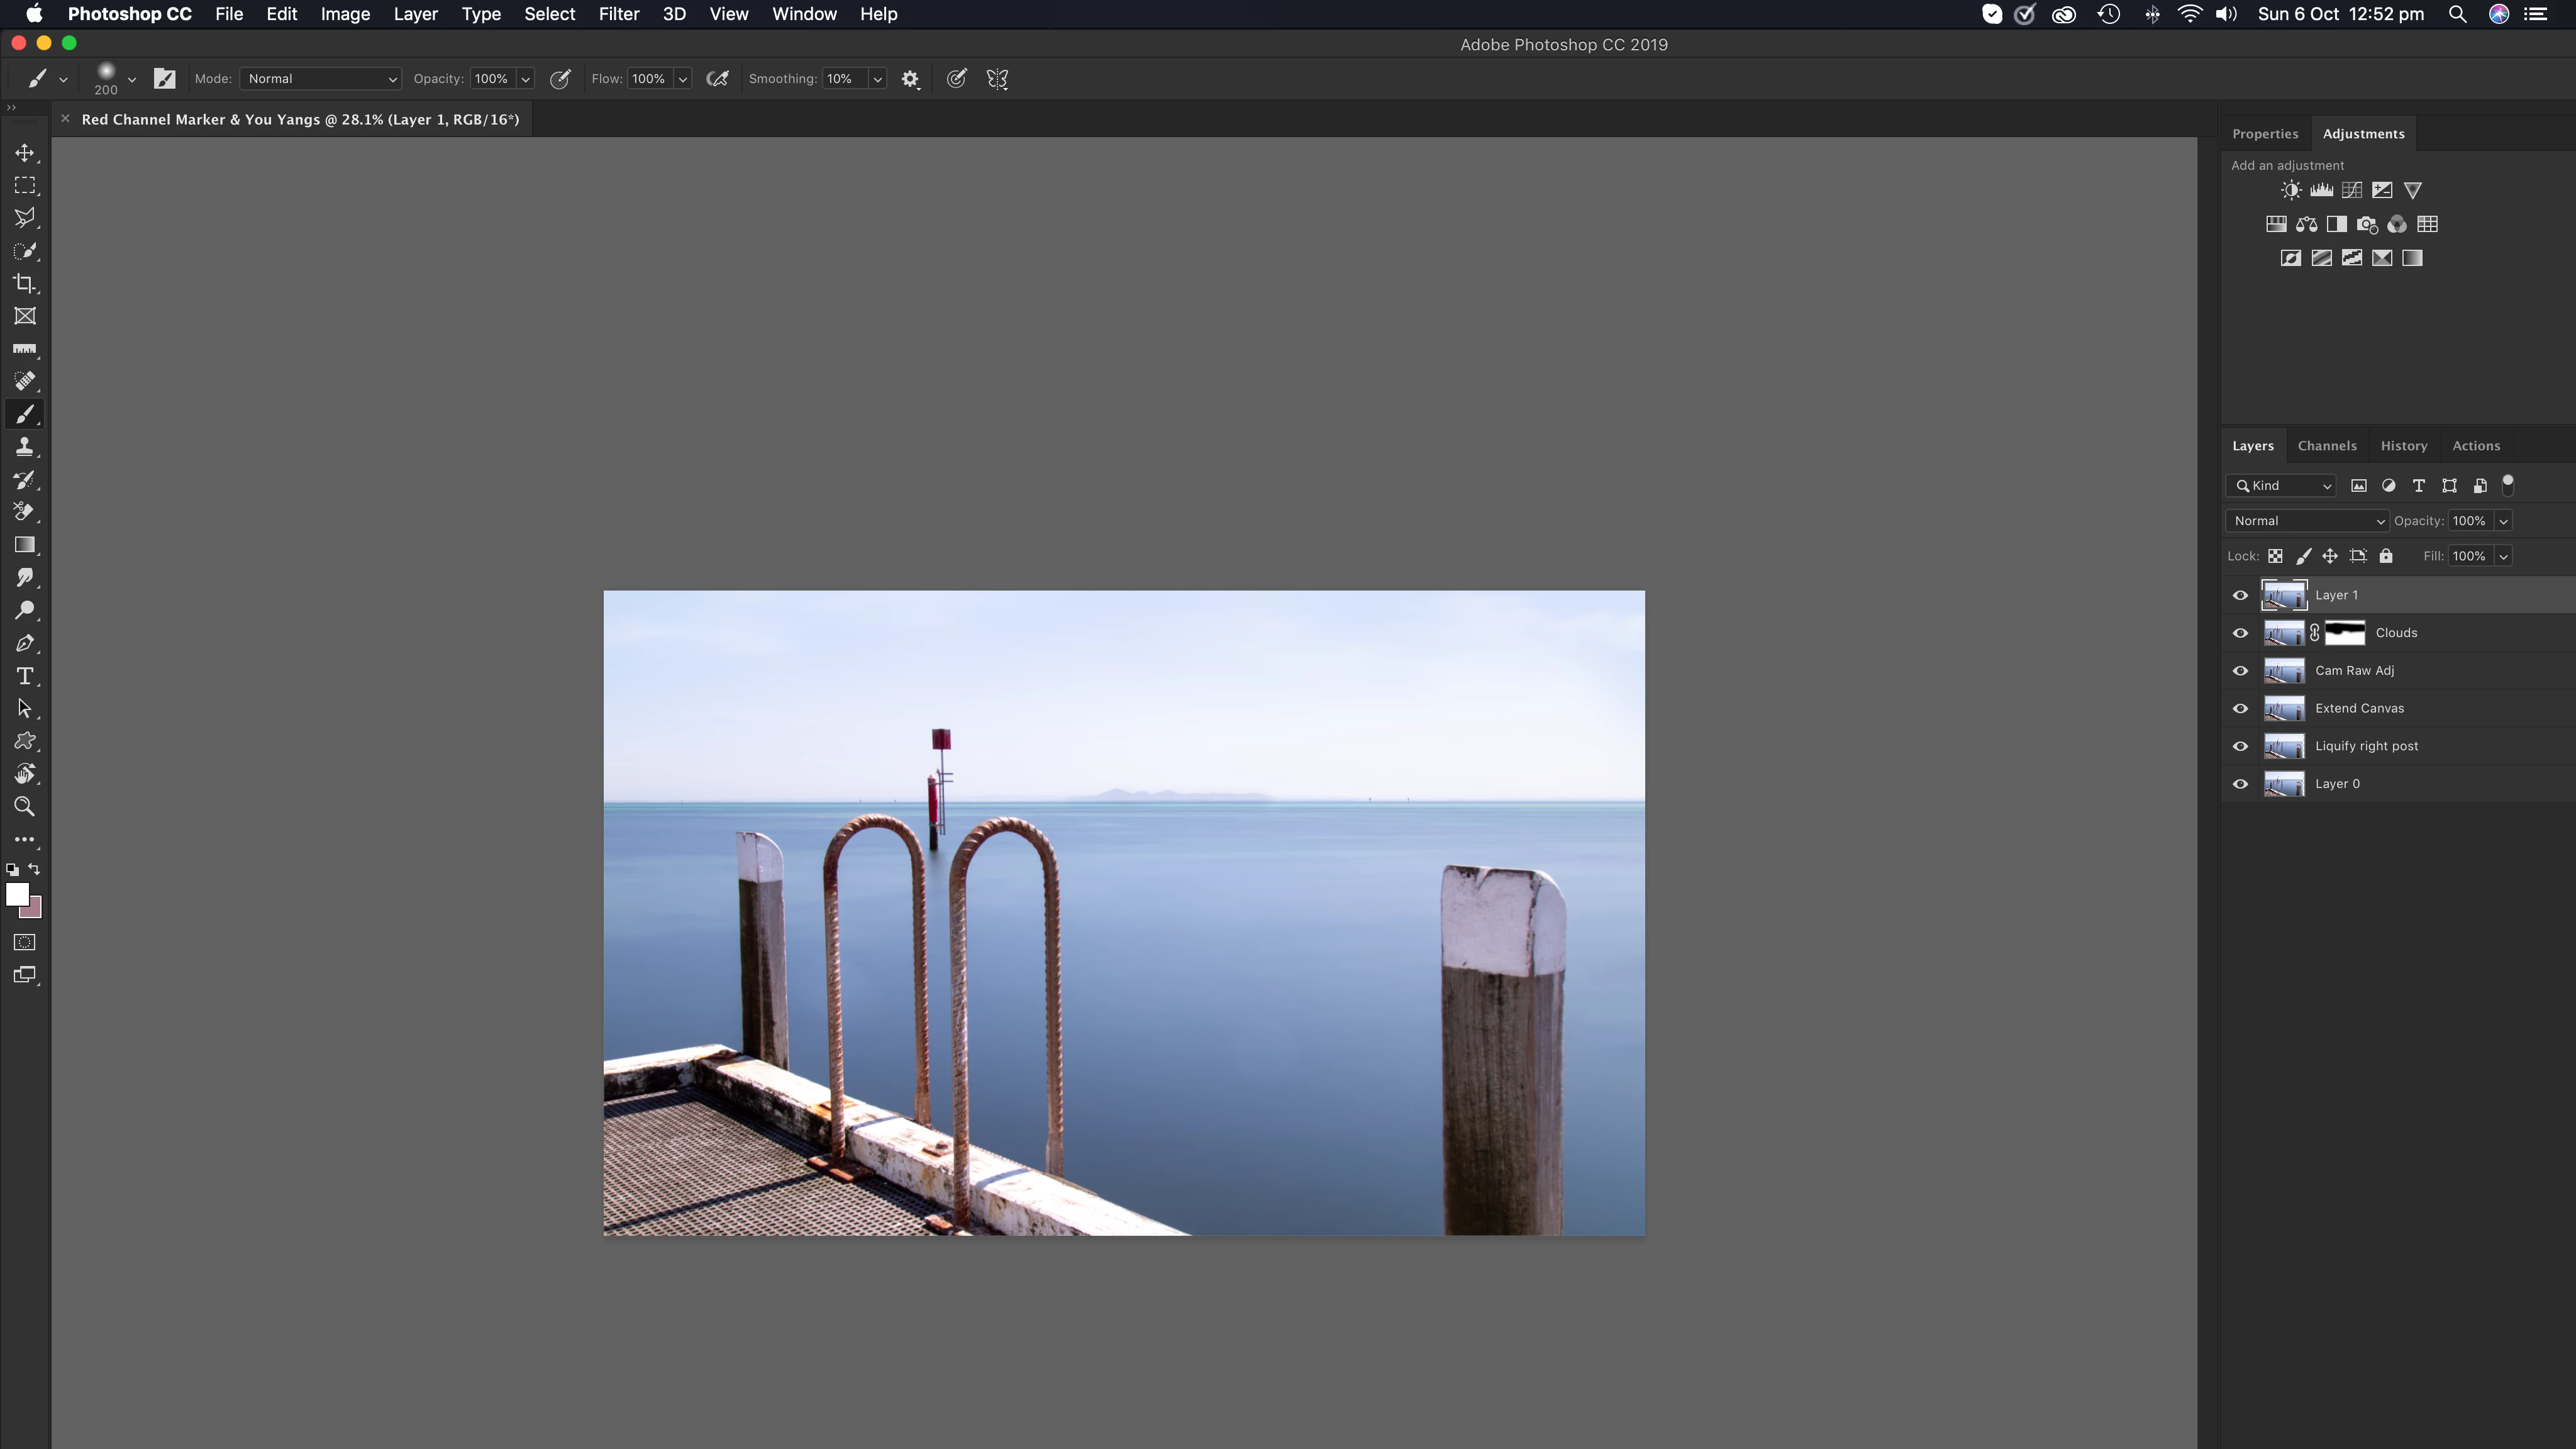This screenshot has width=2576, height=1449.
Task: Expand the Kind filter dropdown
Action: (x=2284, y=486)
